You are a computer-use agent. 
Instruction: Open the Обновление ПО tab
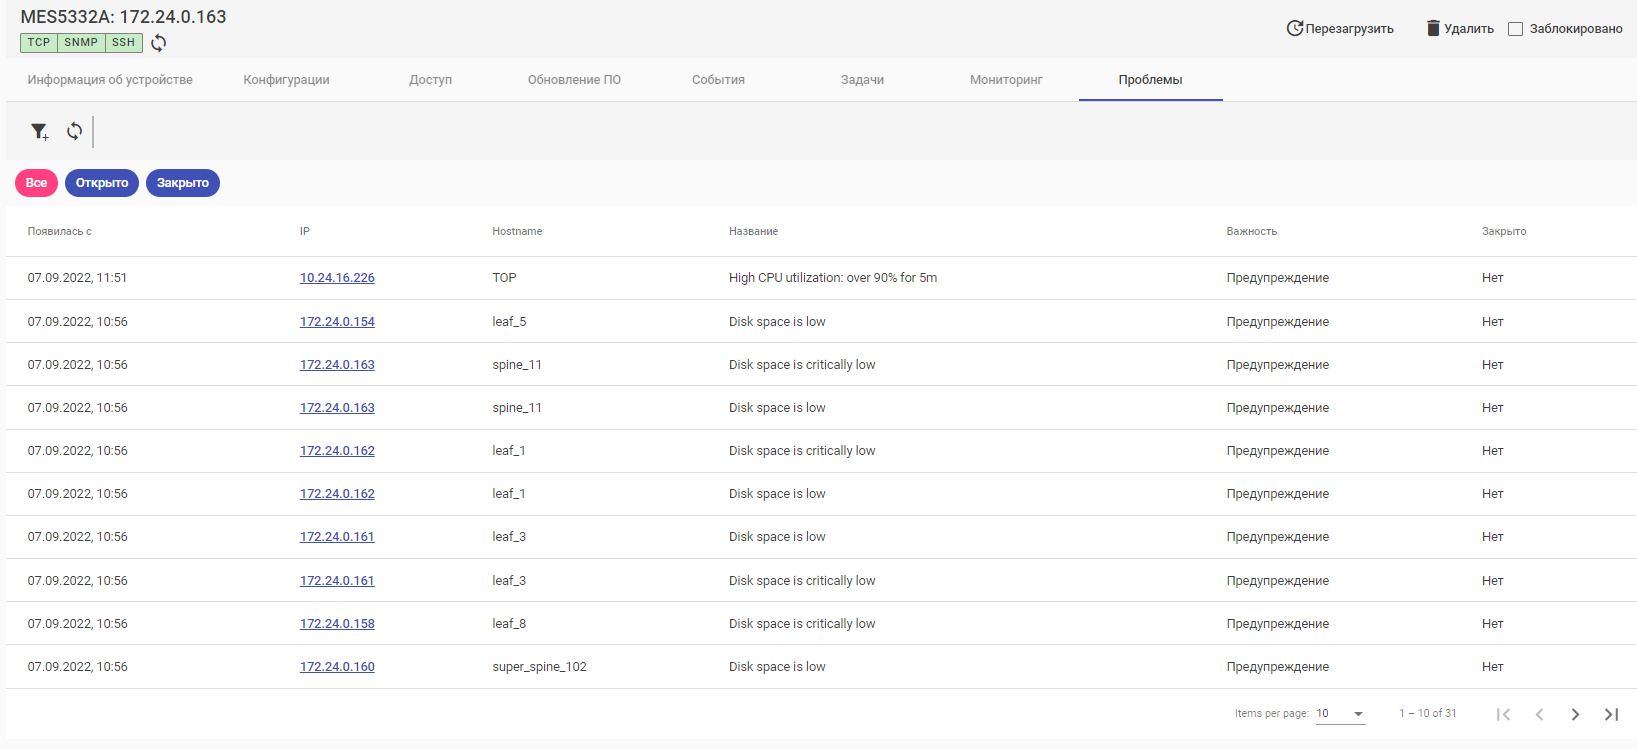tap(574, 80)
